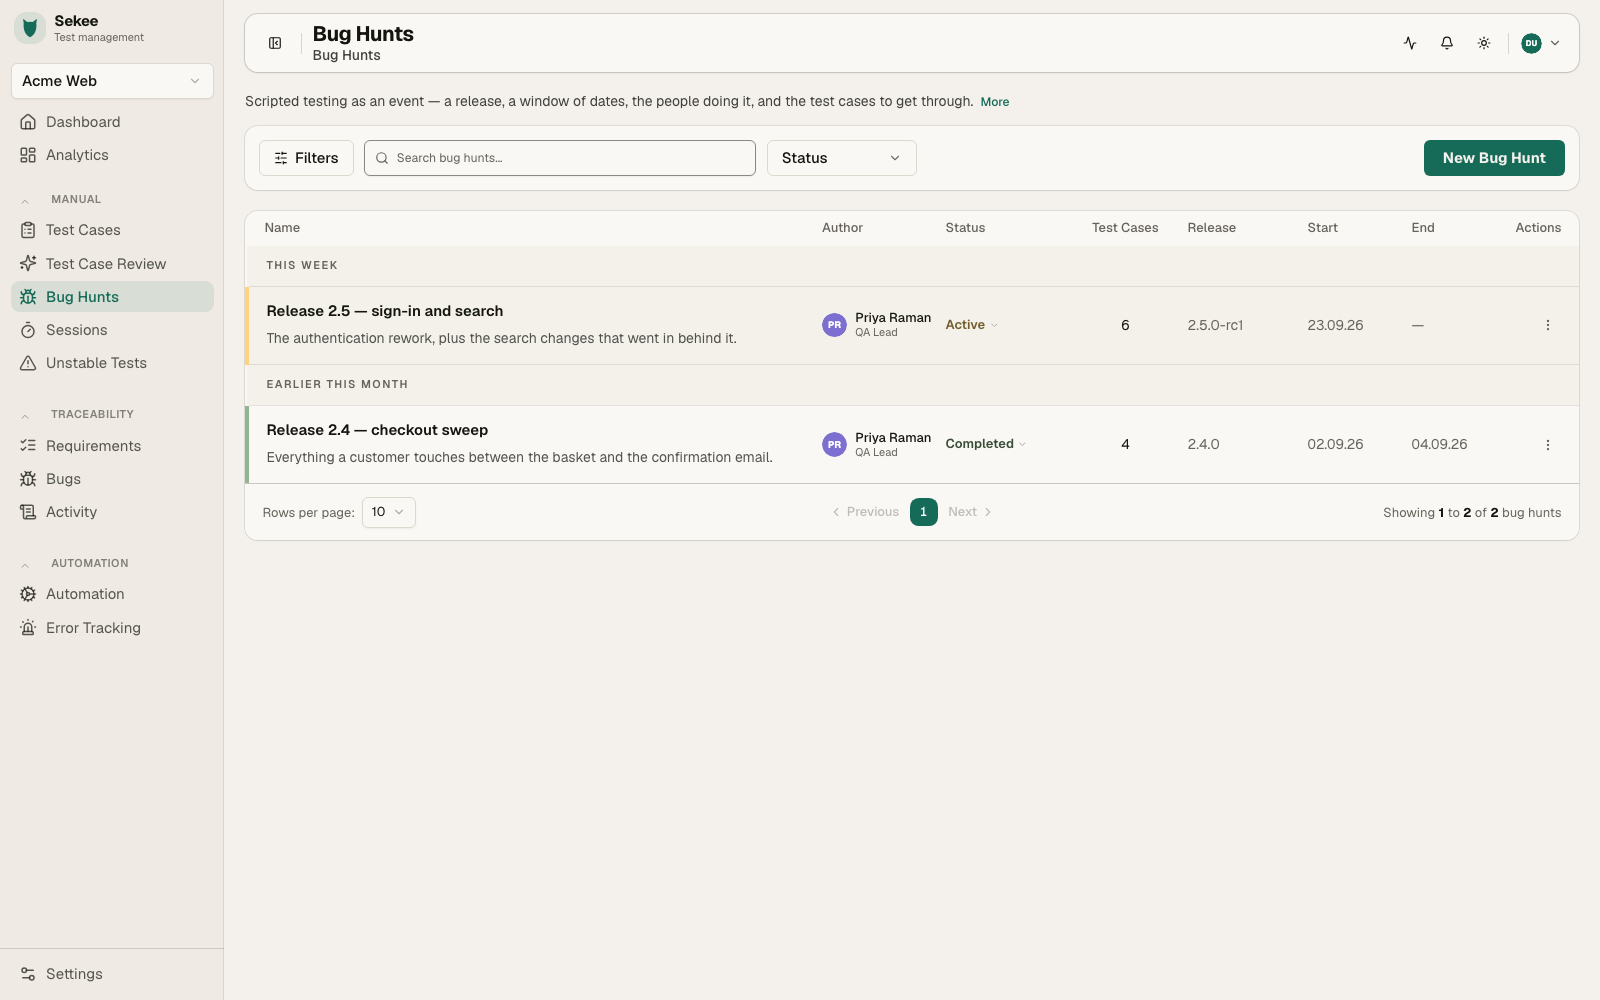1600x1000 pixels.
Task: Open Acme Web project selector
Action: pyautogui.click(x=112, y=81)
